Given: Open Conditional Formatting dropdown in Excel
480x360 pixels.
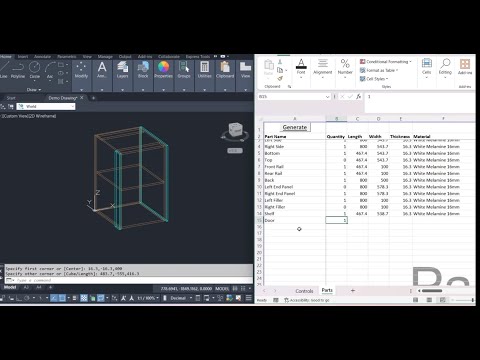Looking at the screenshot, I should 386,62.
